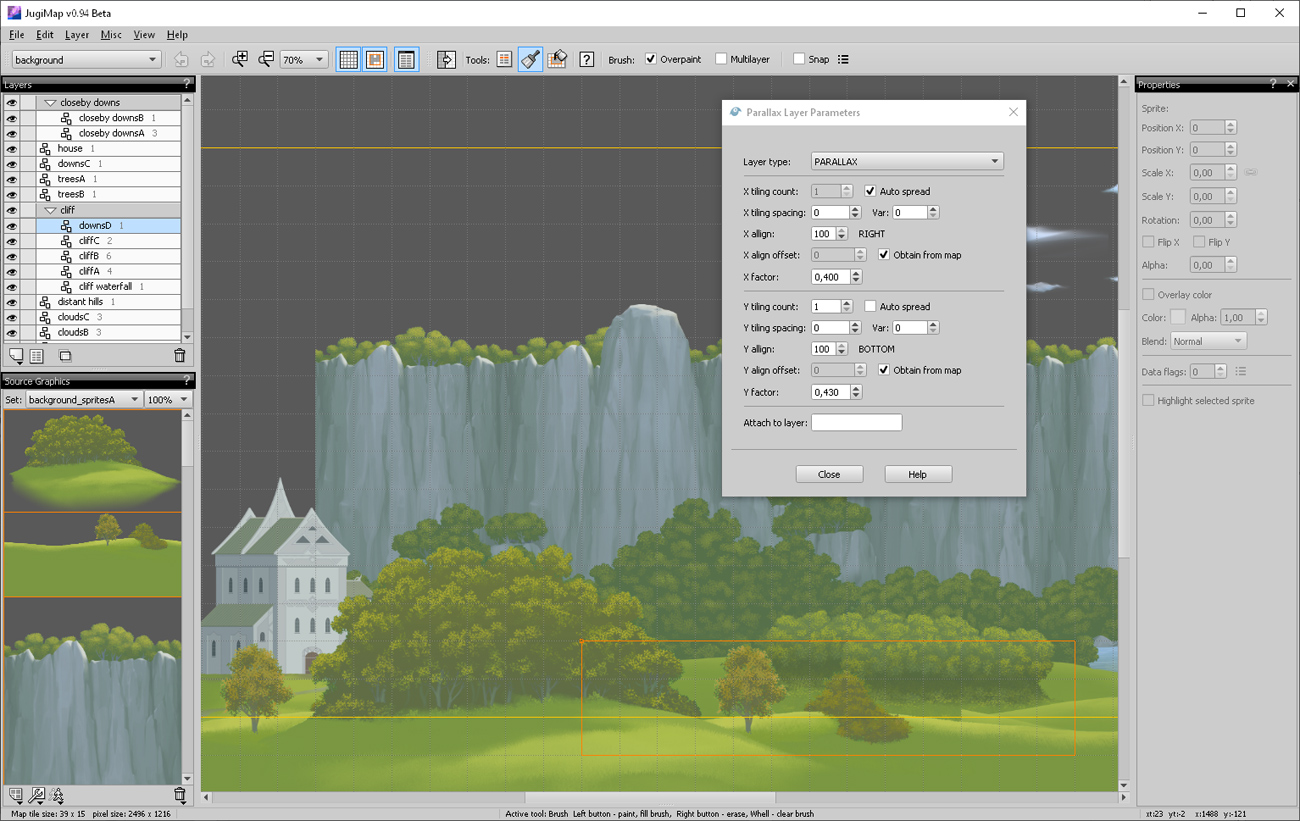Select the fill bucket tool icon
Image resolution: width=1300 pixels, height=821 pixels.
(x=557, y=60)
